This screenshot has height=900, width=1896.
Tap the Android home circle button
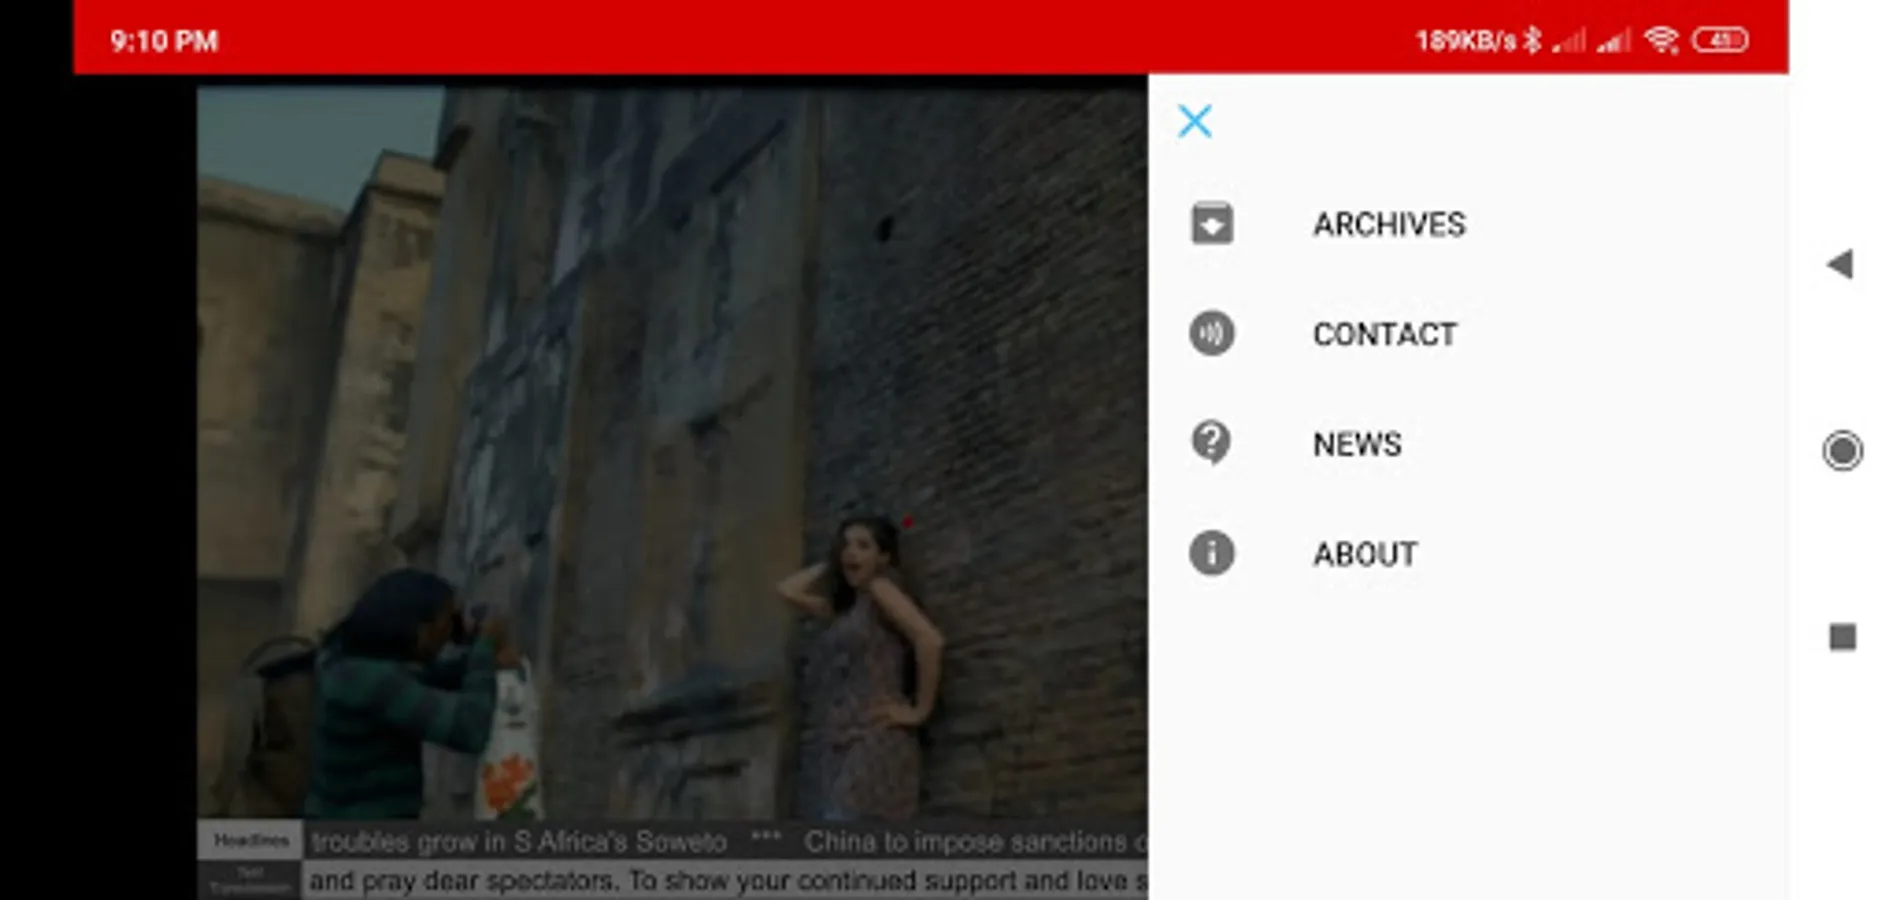1842,450
